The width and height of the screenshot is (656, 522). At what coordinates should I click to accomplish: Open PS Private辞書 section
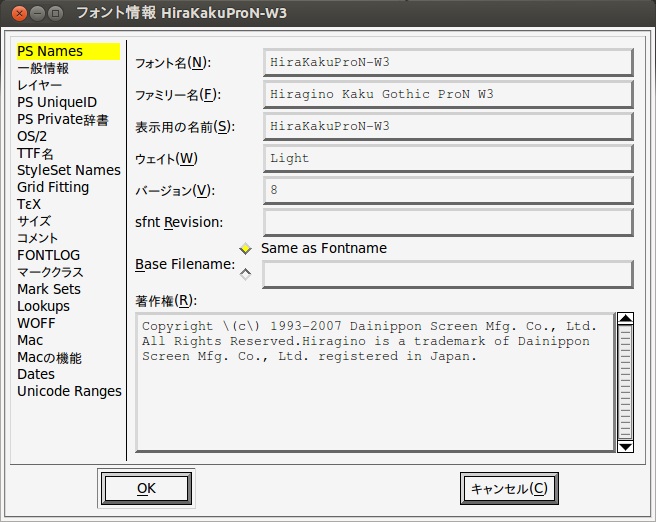coord(63,120)
